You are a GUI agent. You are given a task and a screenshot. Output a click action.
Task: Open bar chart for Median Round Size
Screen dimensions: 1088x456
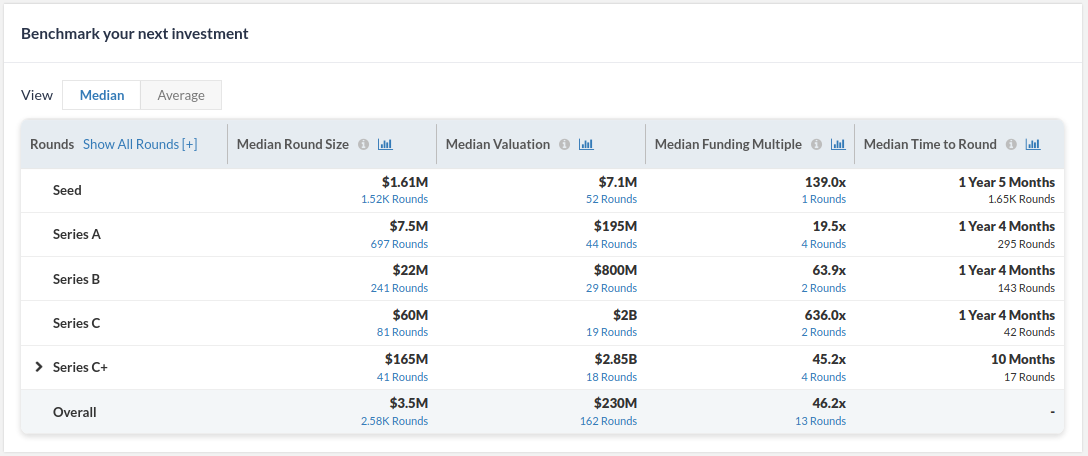pos(385,144)
